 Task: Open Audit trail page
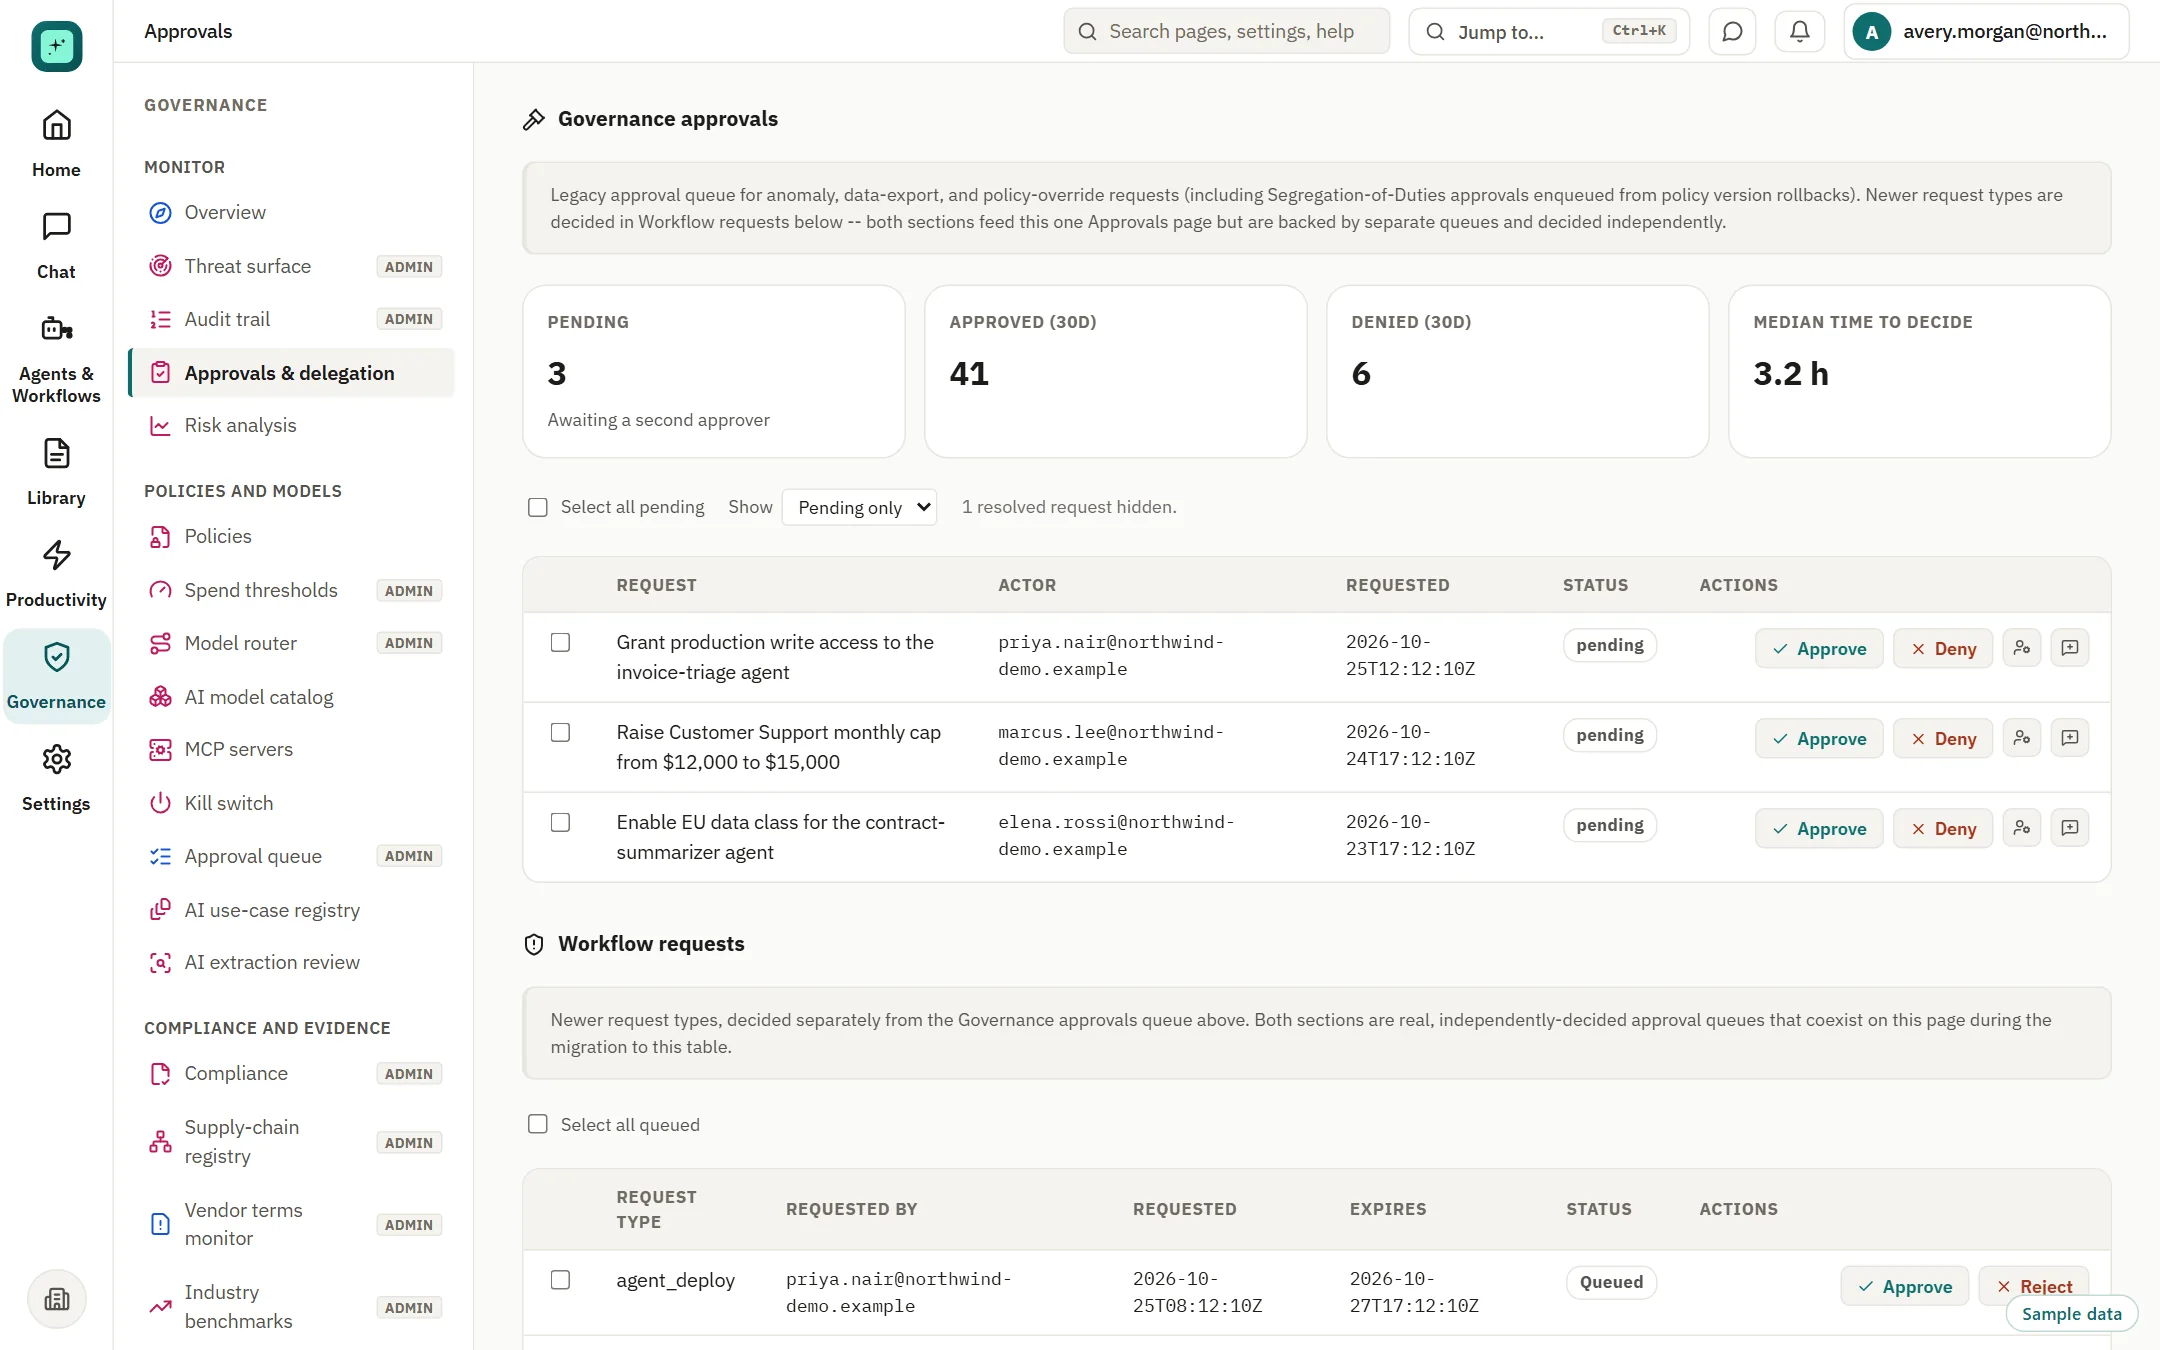pyautogui.click(x=291, y=319)
